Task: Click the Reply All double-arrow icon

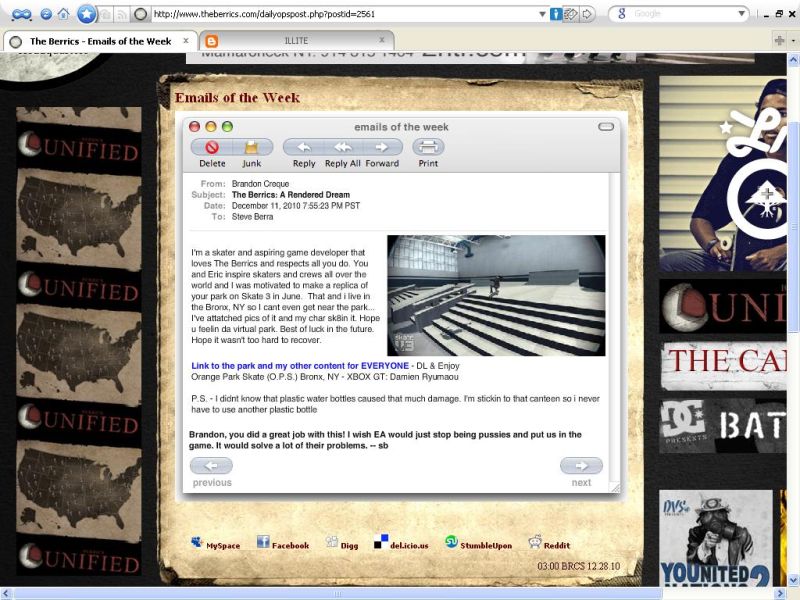Action: [x=343, y=147]
